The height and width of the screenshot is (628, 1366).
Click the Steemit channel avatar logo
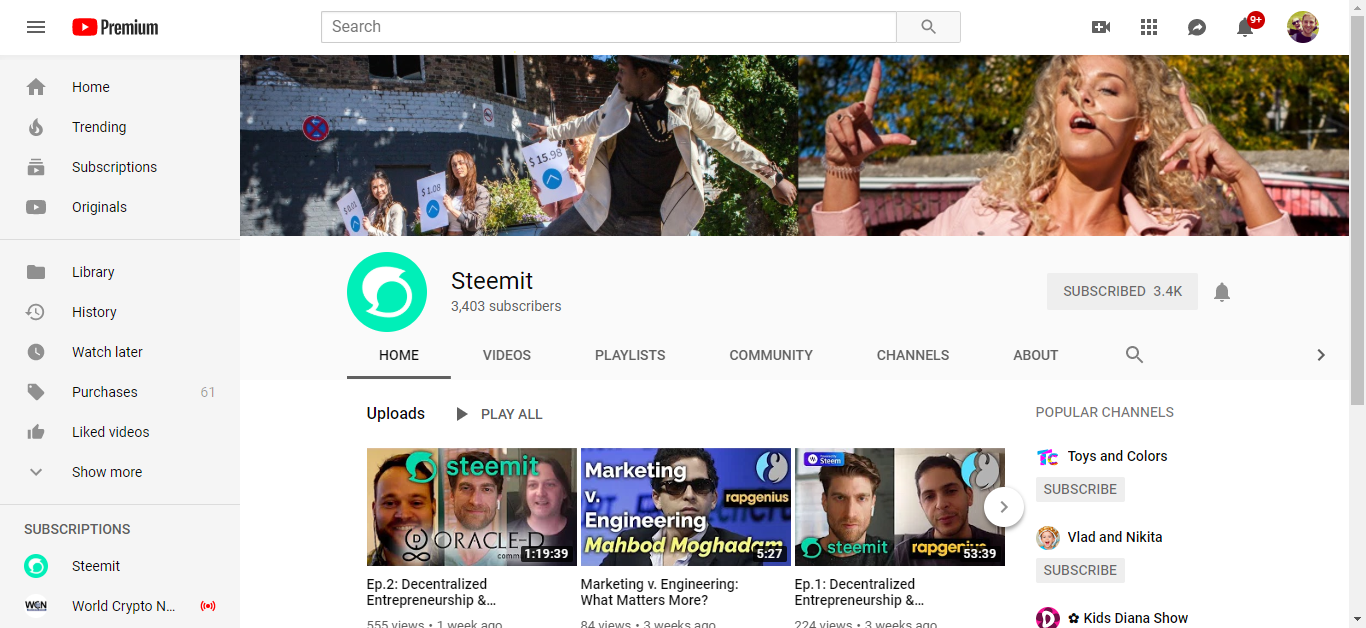click(x=387, y=292)
